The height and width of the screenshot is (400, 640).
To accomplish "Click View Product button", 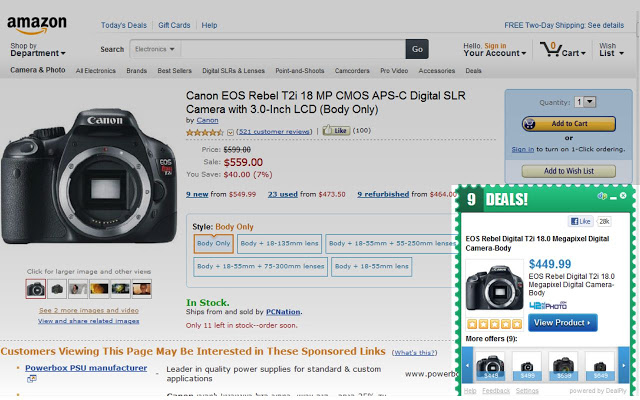I will [562, 322].
